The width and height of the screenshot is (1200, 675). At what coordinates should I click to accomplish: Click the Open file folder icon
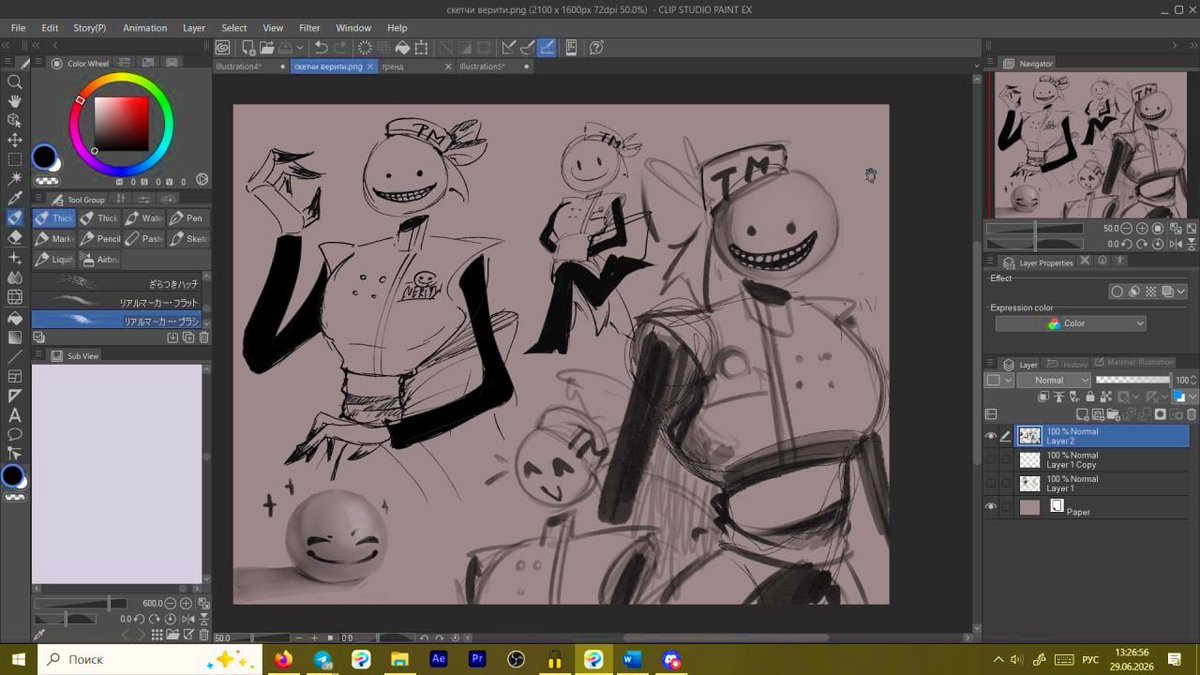[x=267, y=47]
